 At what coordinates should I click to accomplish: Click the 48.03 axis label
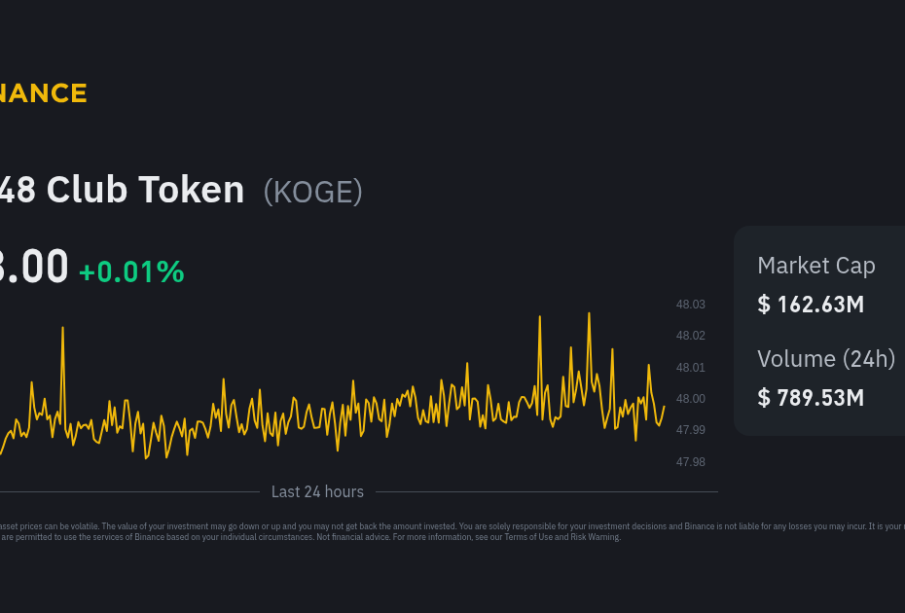(x=691, y=305)
